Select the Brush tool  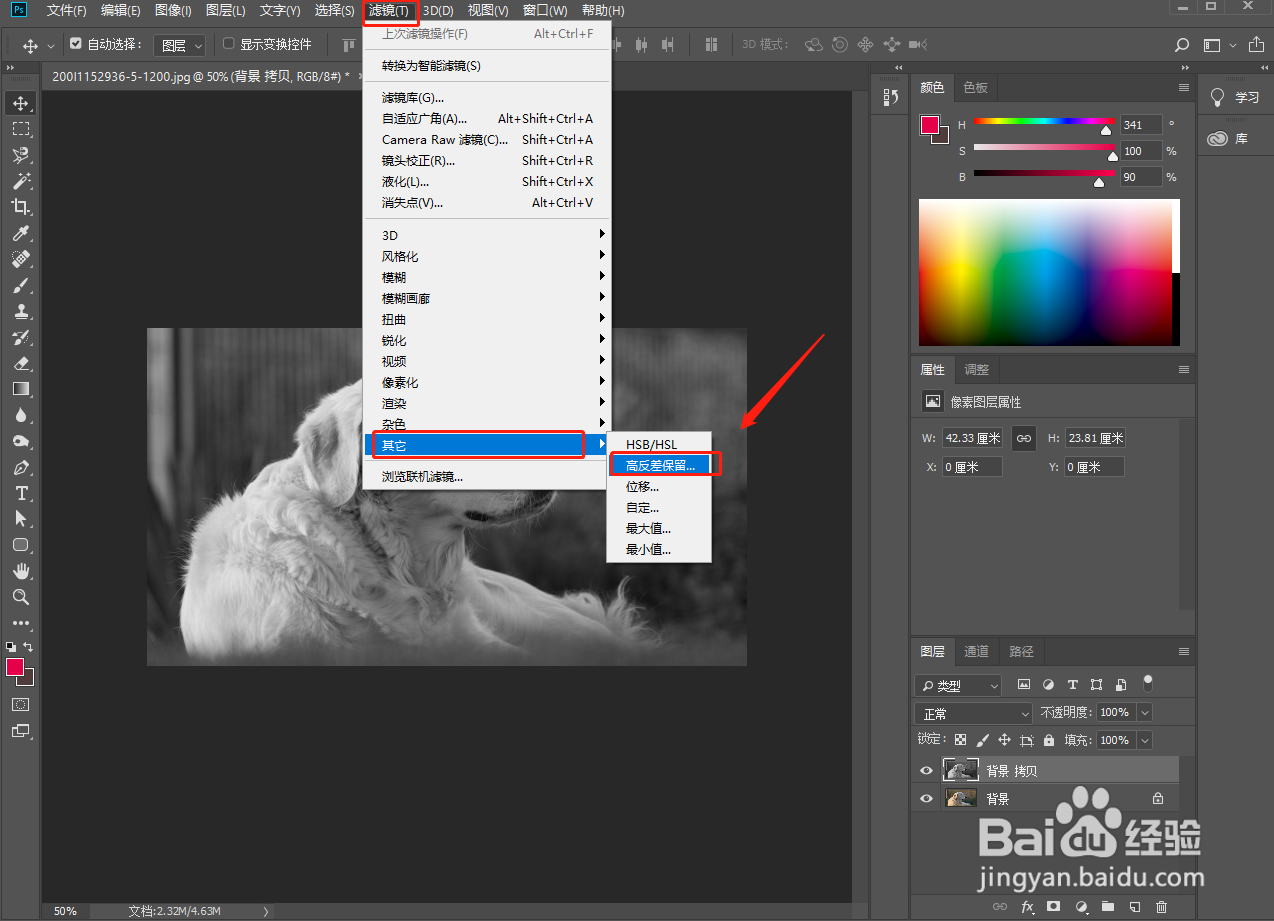[x=21, y=285]
